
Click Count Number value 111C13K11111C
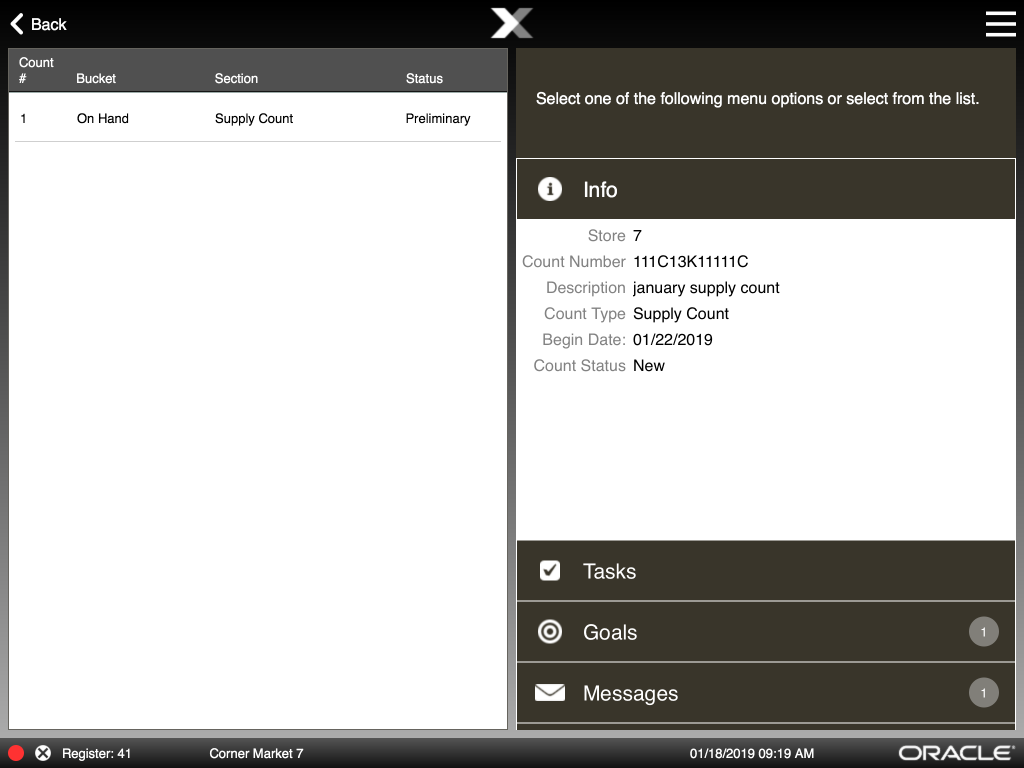tap(690, 262)
